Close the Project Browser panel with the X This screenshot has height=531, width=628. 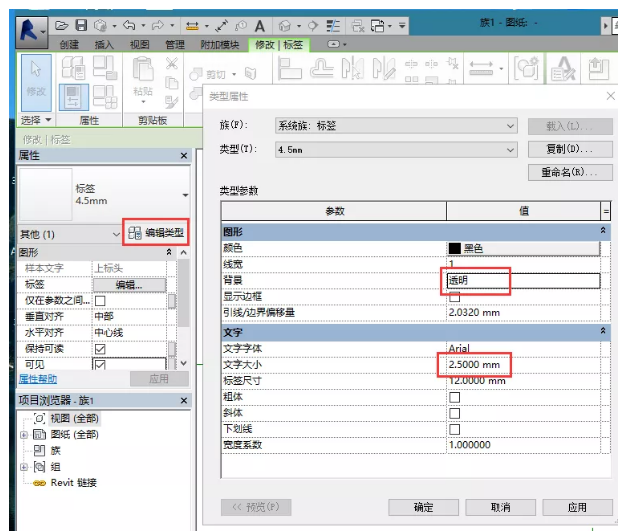tap(184, 400)
